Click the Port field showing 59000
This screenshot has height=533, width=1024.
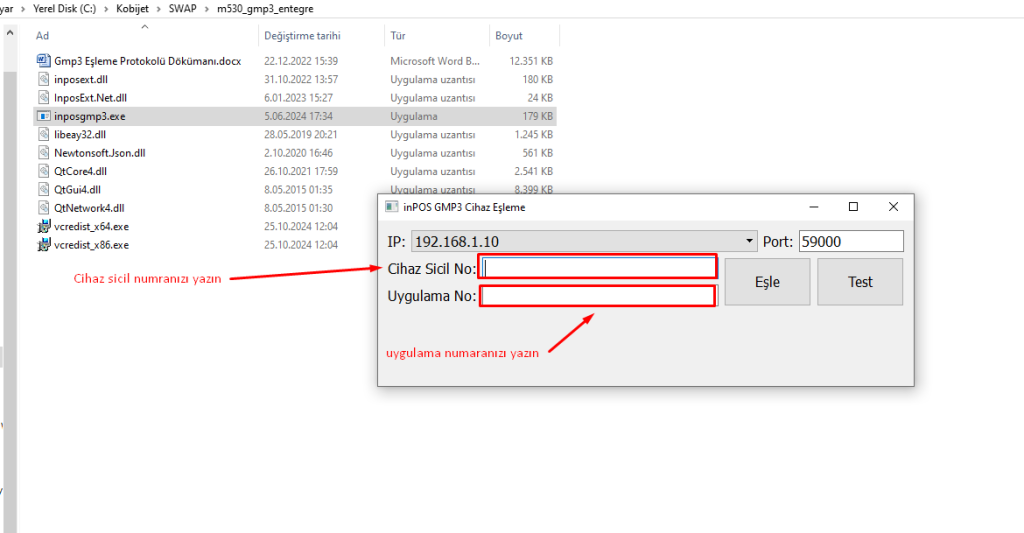click(851, 241)
